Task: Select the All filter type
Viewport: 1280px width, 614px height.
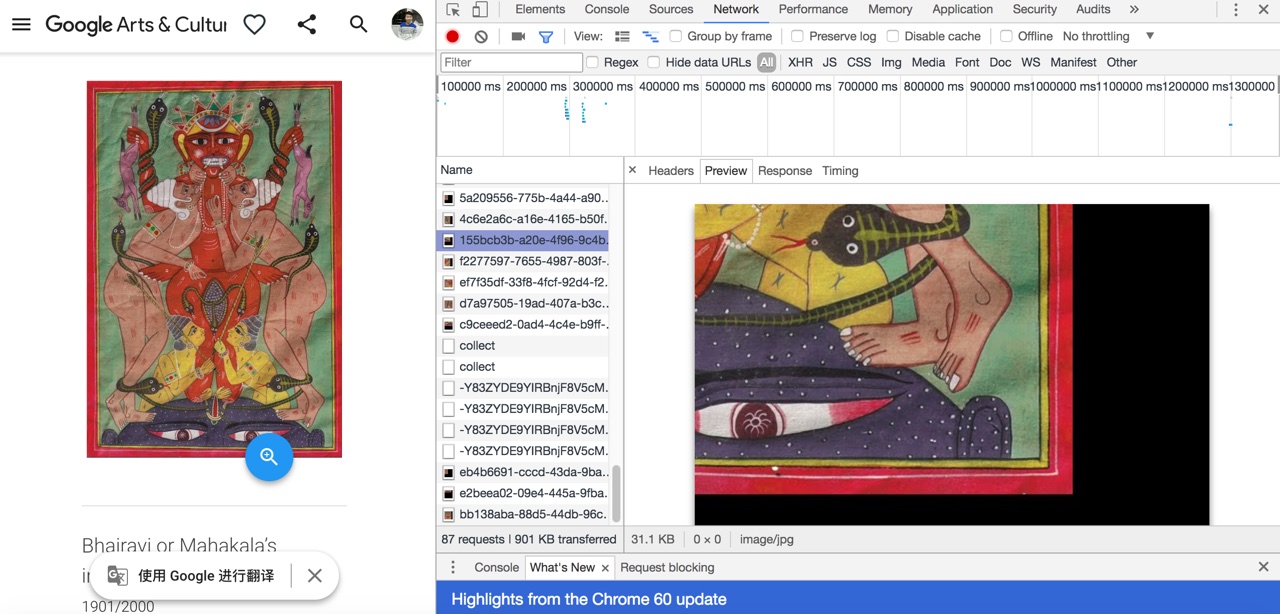Action: tap(766, 62)
